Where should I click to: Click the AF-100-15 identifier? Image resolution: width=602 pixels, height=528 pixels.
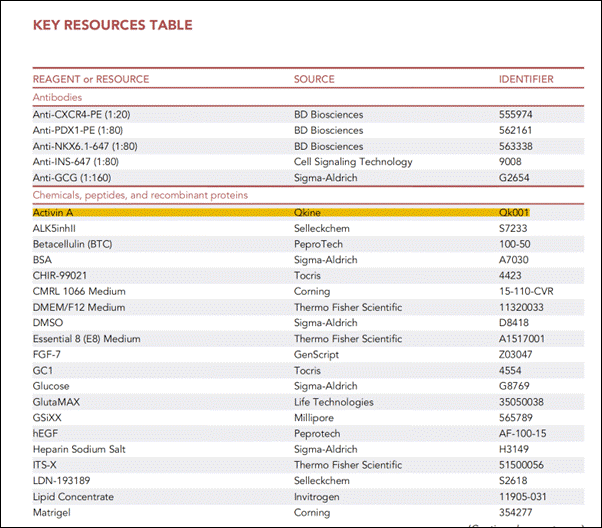[x=523, y=434]
